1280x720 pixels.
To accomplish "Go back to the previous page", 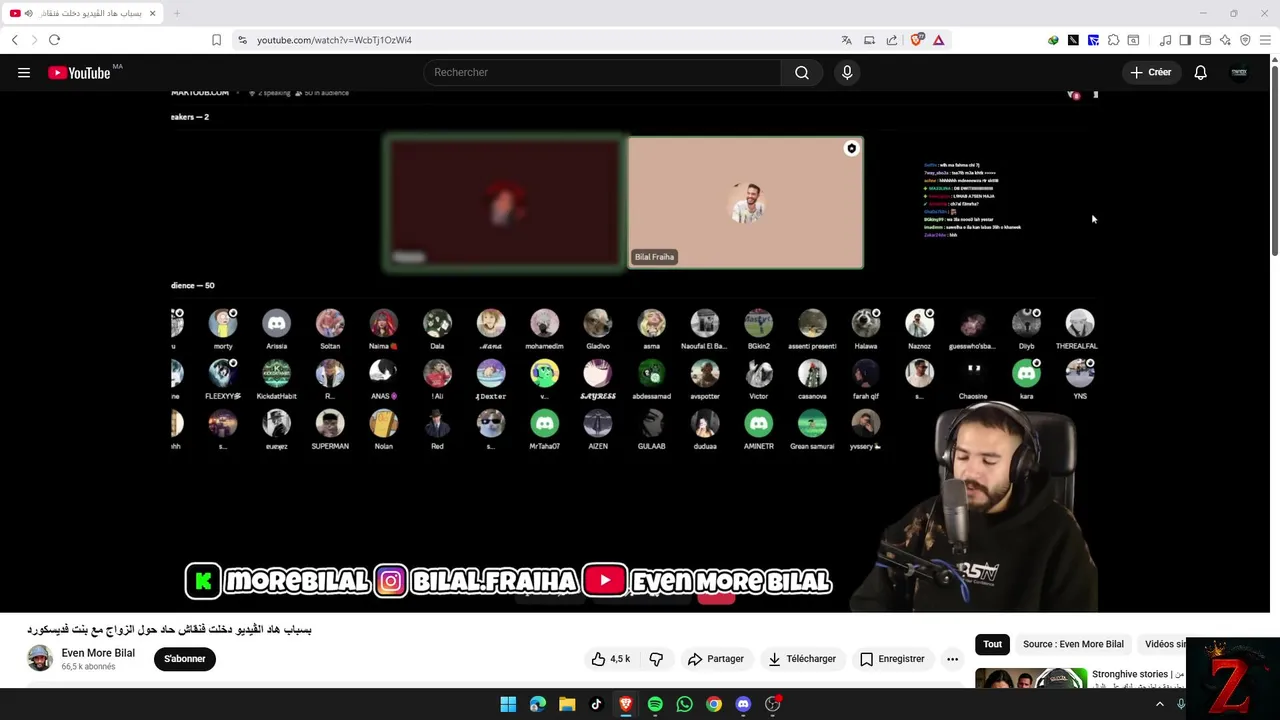I will tap(14, 40).
